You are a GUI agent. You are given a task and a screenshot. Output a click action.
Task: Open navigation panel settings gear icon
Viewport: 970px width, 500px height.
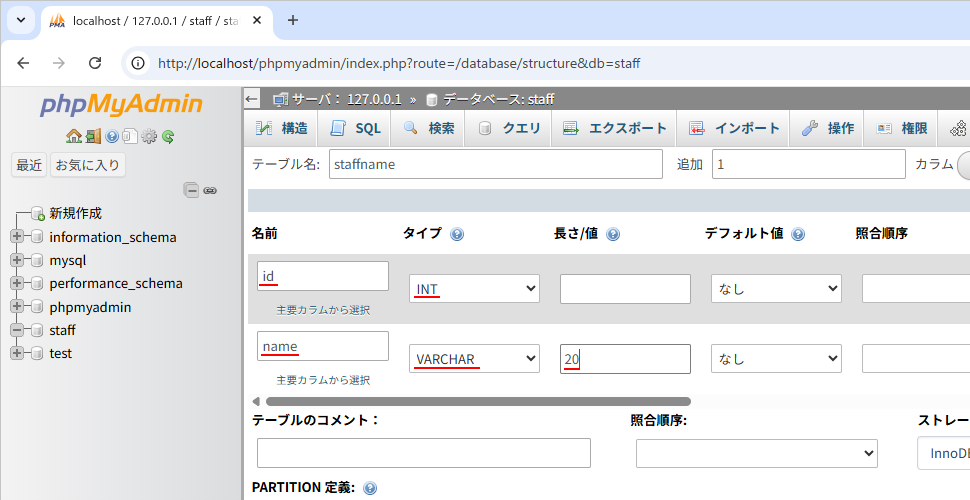[149, 136]
